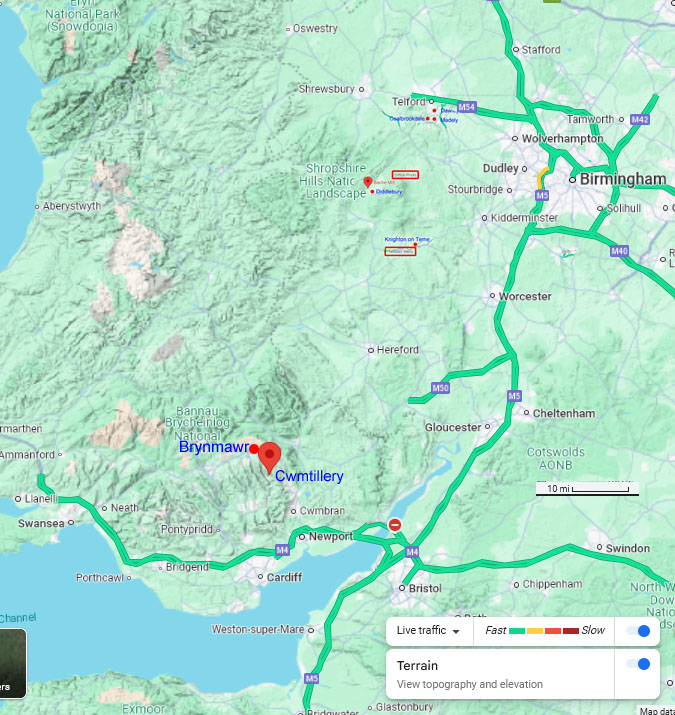Select the Stourbridge town label
This screenshot has height=715, width=675.
475,189
